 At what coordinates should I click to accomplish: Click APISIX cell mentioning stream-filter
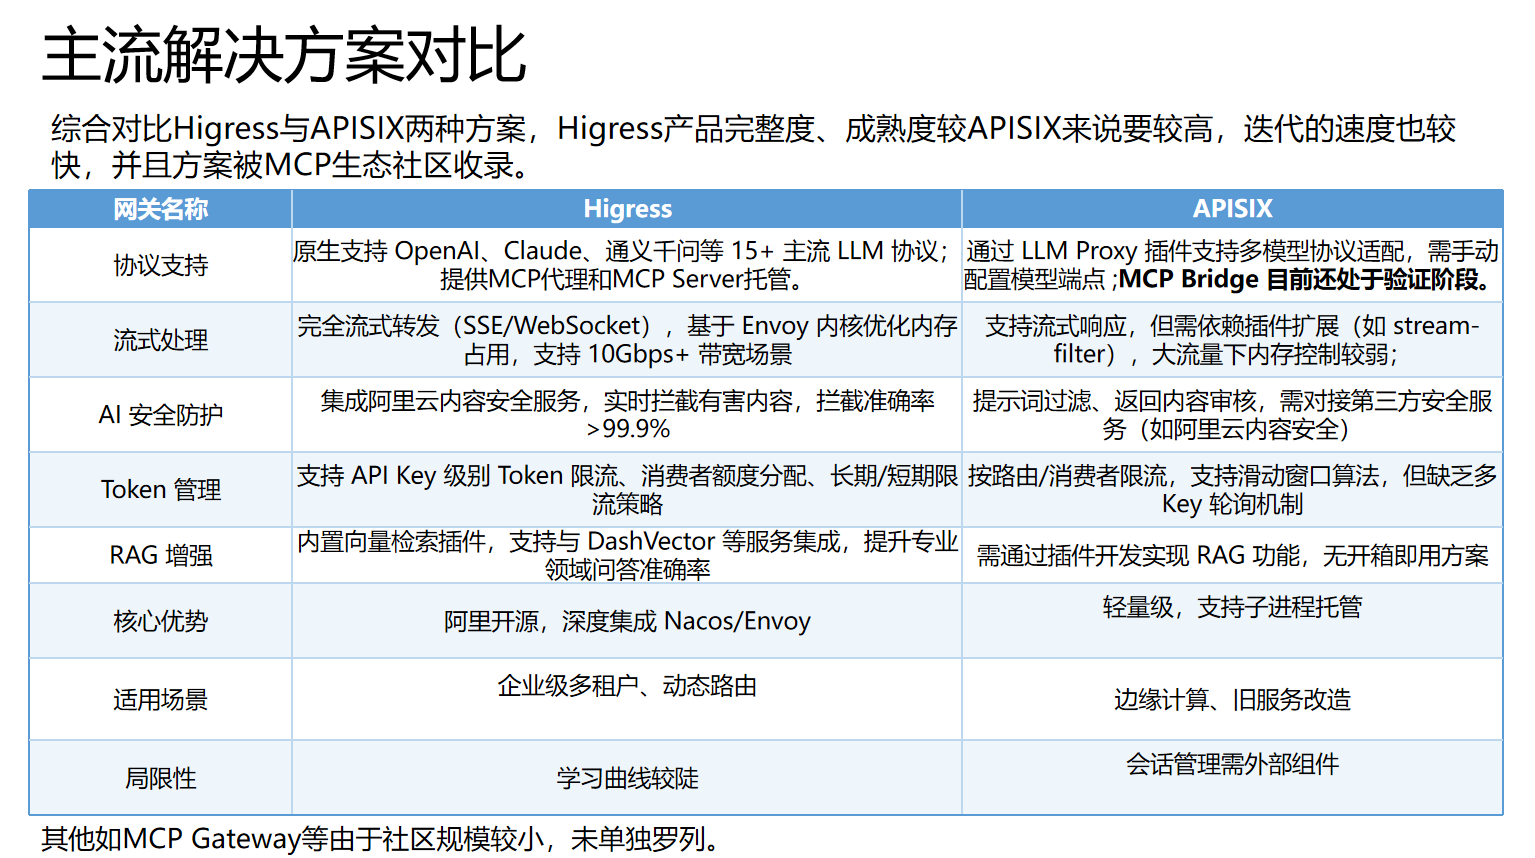point(1232,340)
